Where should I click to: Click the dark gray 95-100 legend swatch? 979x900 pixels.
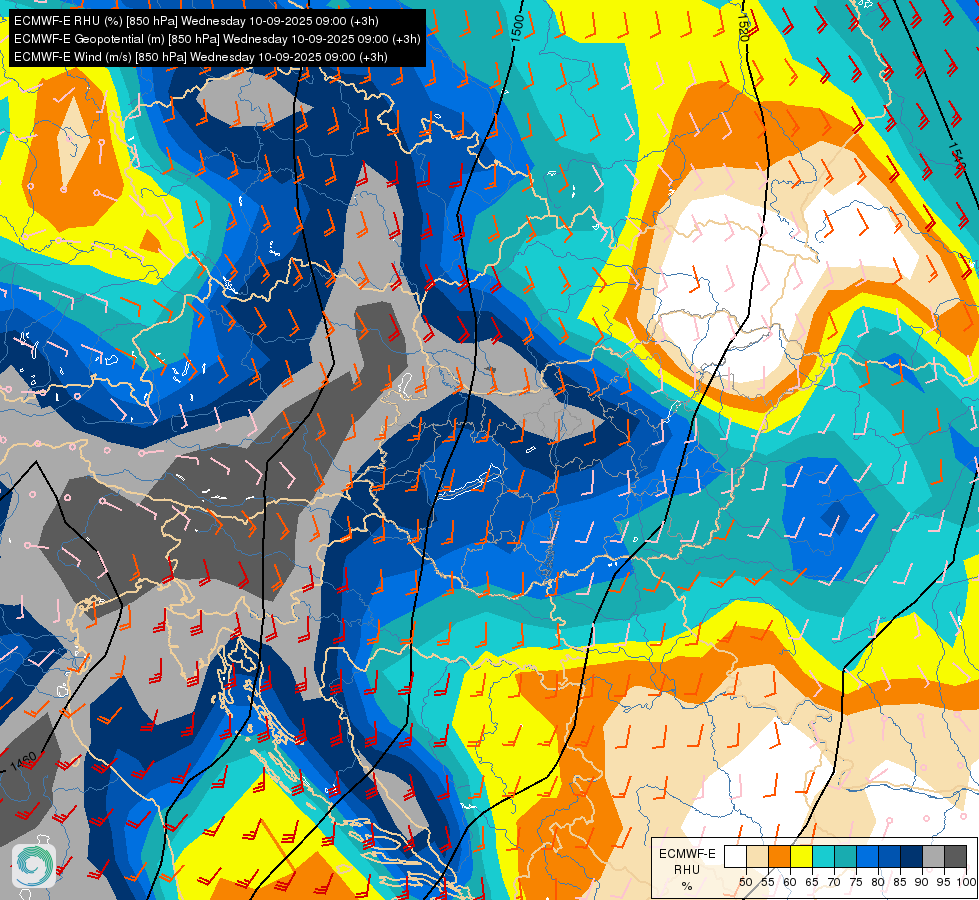955,856
